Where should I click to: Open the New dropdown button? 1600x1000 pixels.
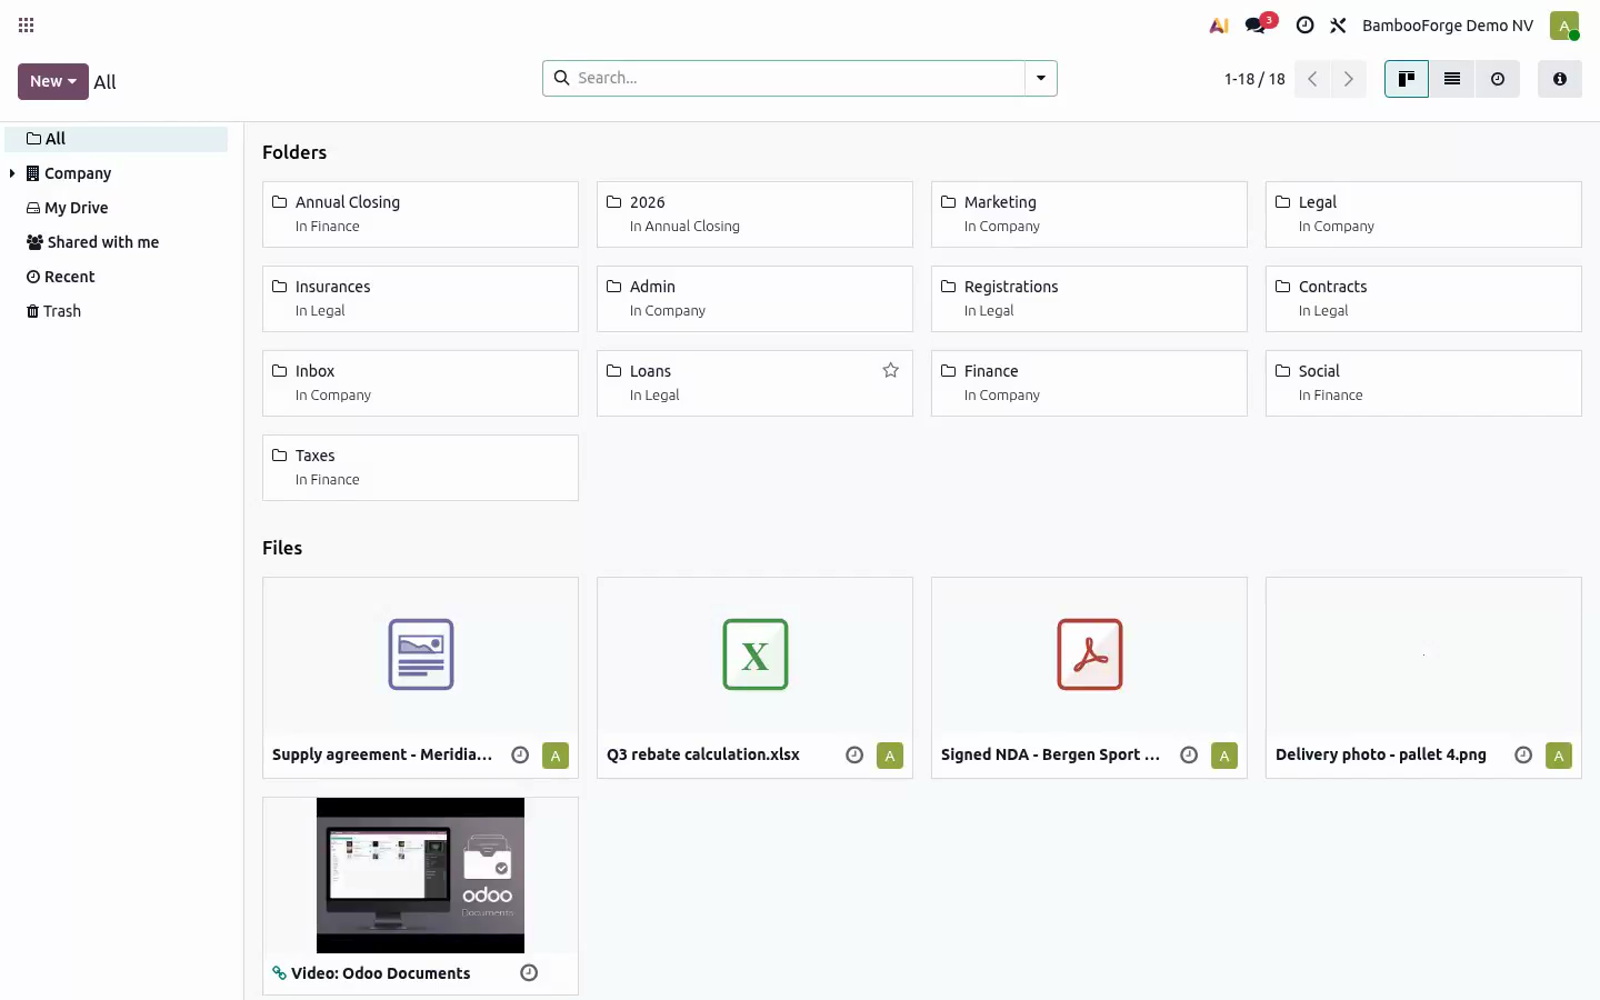click(53, 81)
